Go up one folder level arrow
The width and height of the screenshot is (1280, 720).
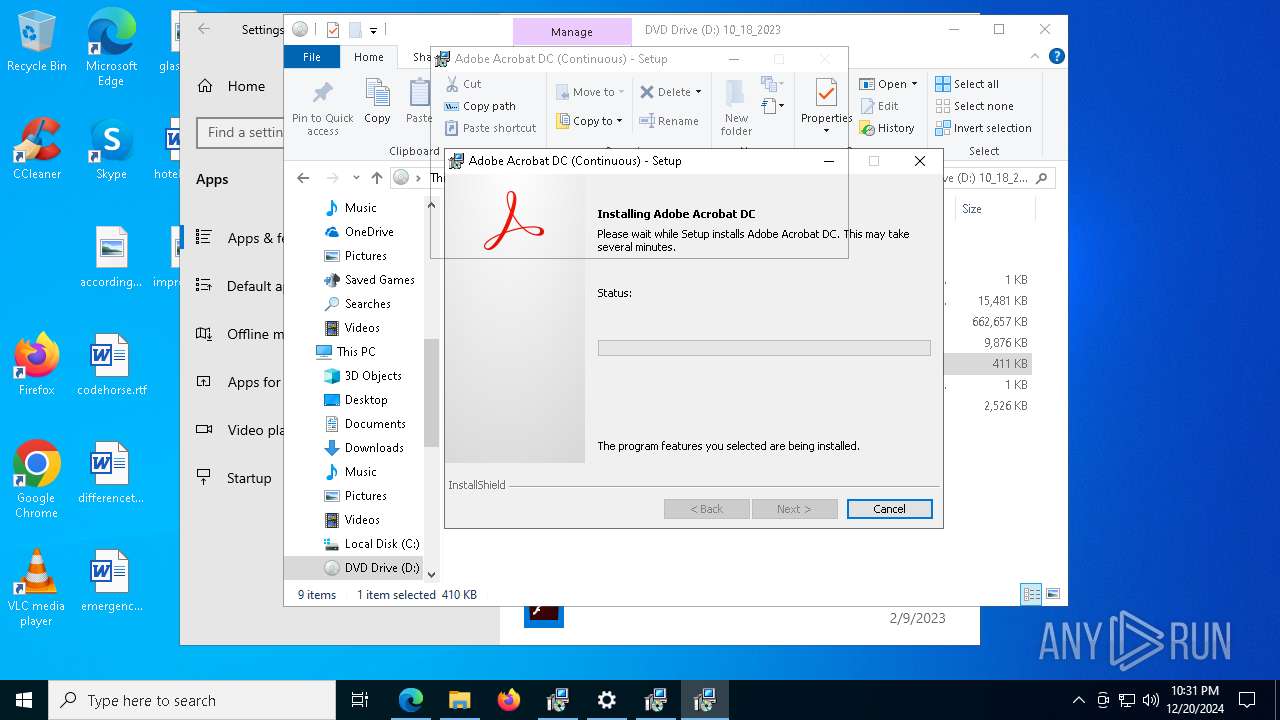[376, 178]
